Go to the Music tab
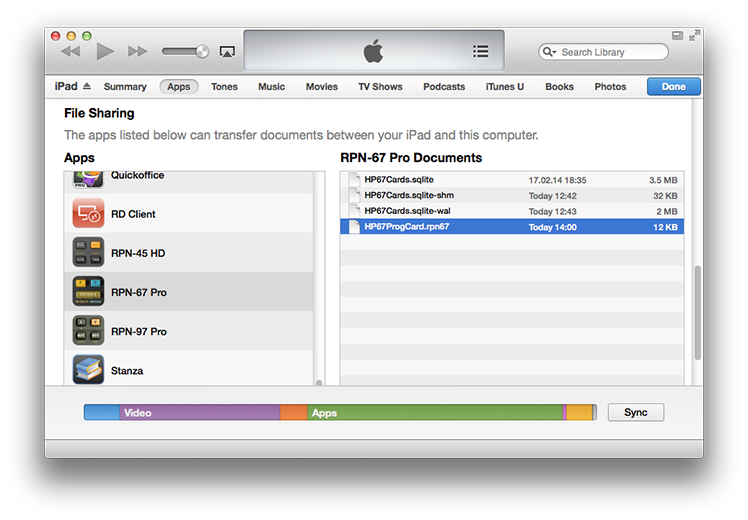748x520 pixels. click(x=271, y=87)
